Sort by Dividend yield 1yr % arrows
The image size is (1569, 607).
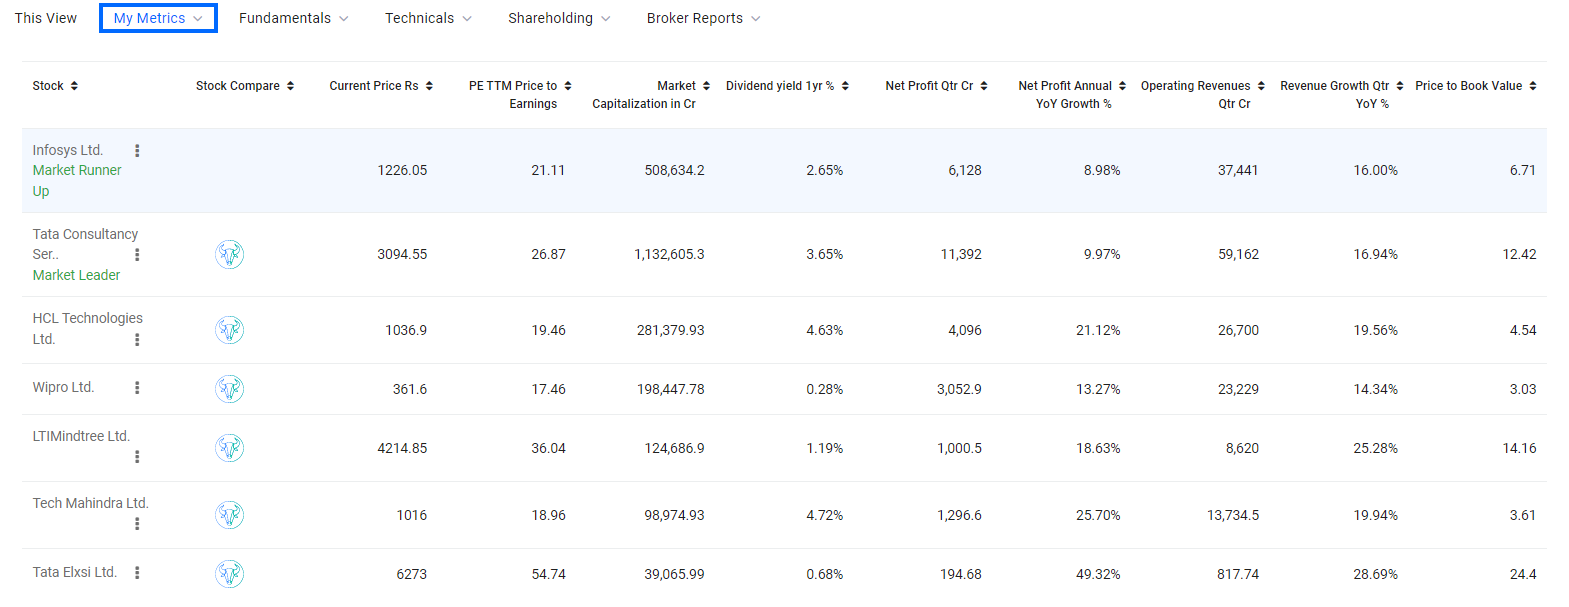pos(845,86)
